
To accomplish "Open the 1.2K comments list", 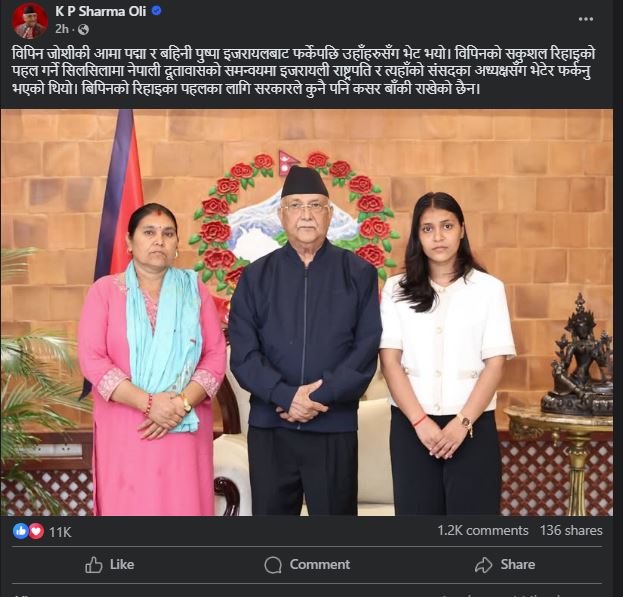I will [x=483, y=530].
